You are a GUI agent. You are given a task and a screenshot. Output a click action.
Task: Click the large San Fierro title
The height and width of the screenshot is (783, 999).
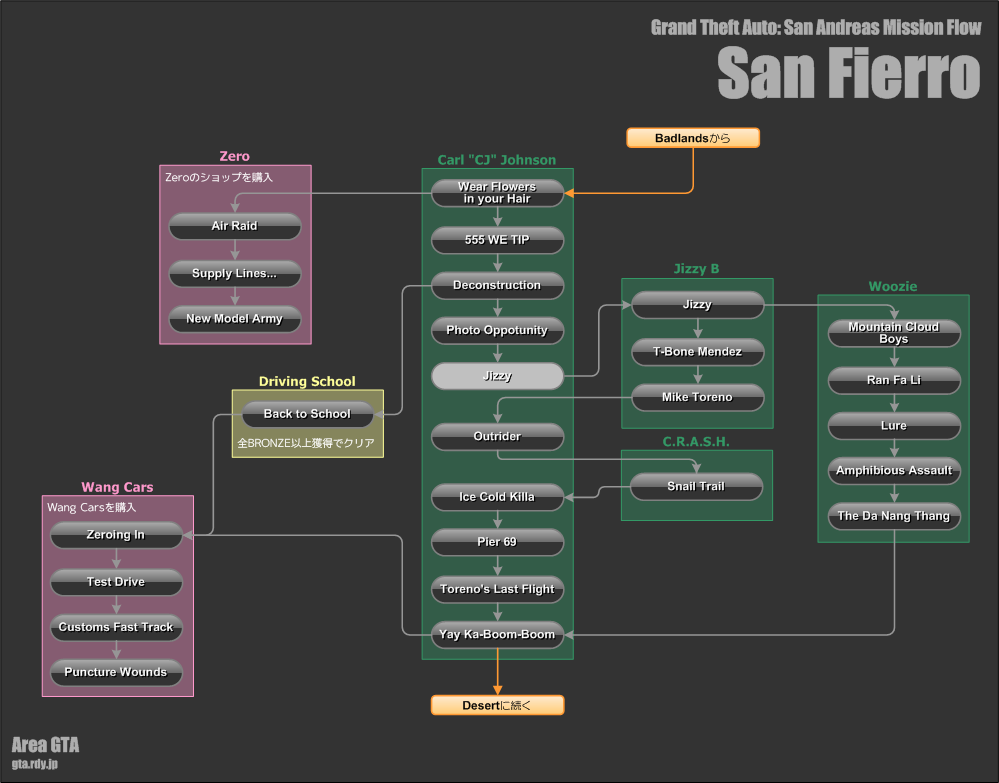click(x=849, y=73)
